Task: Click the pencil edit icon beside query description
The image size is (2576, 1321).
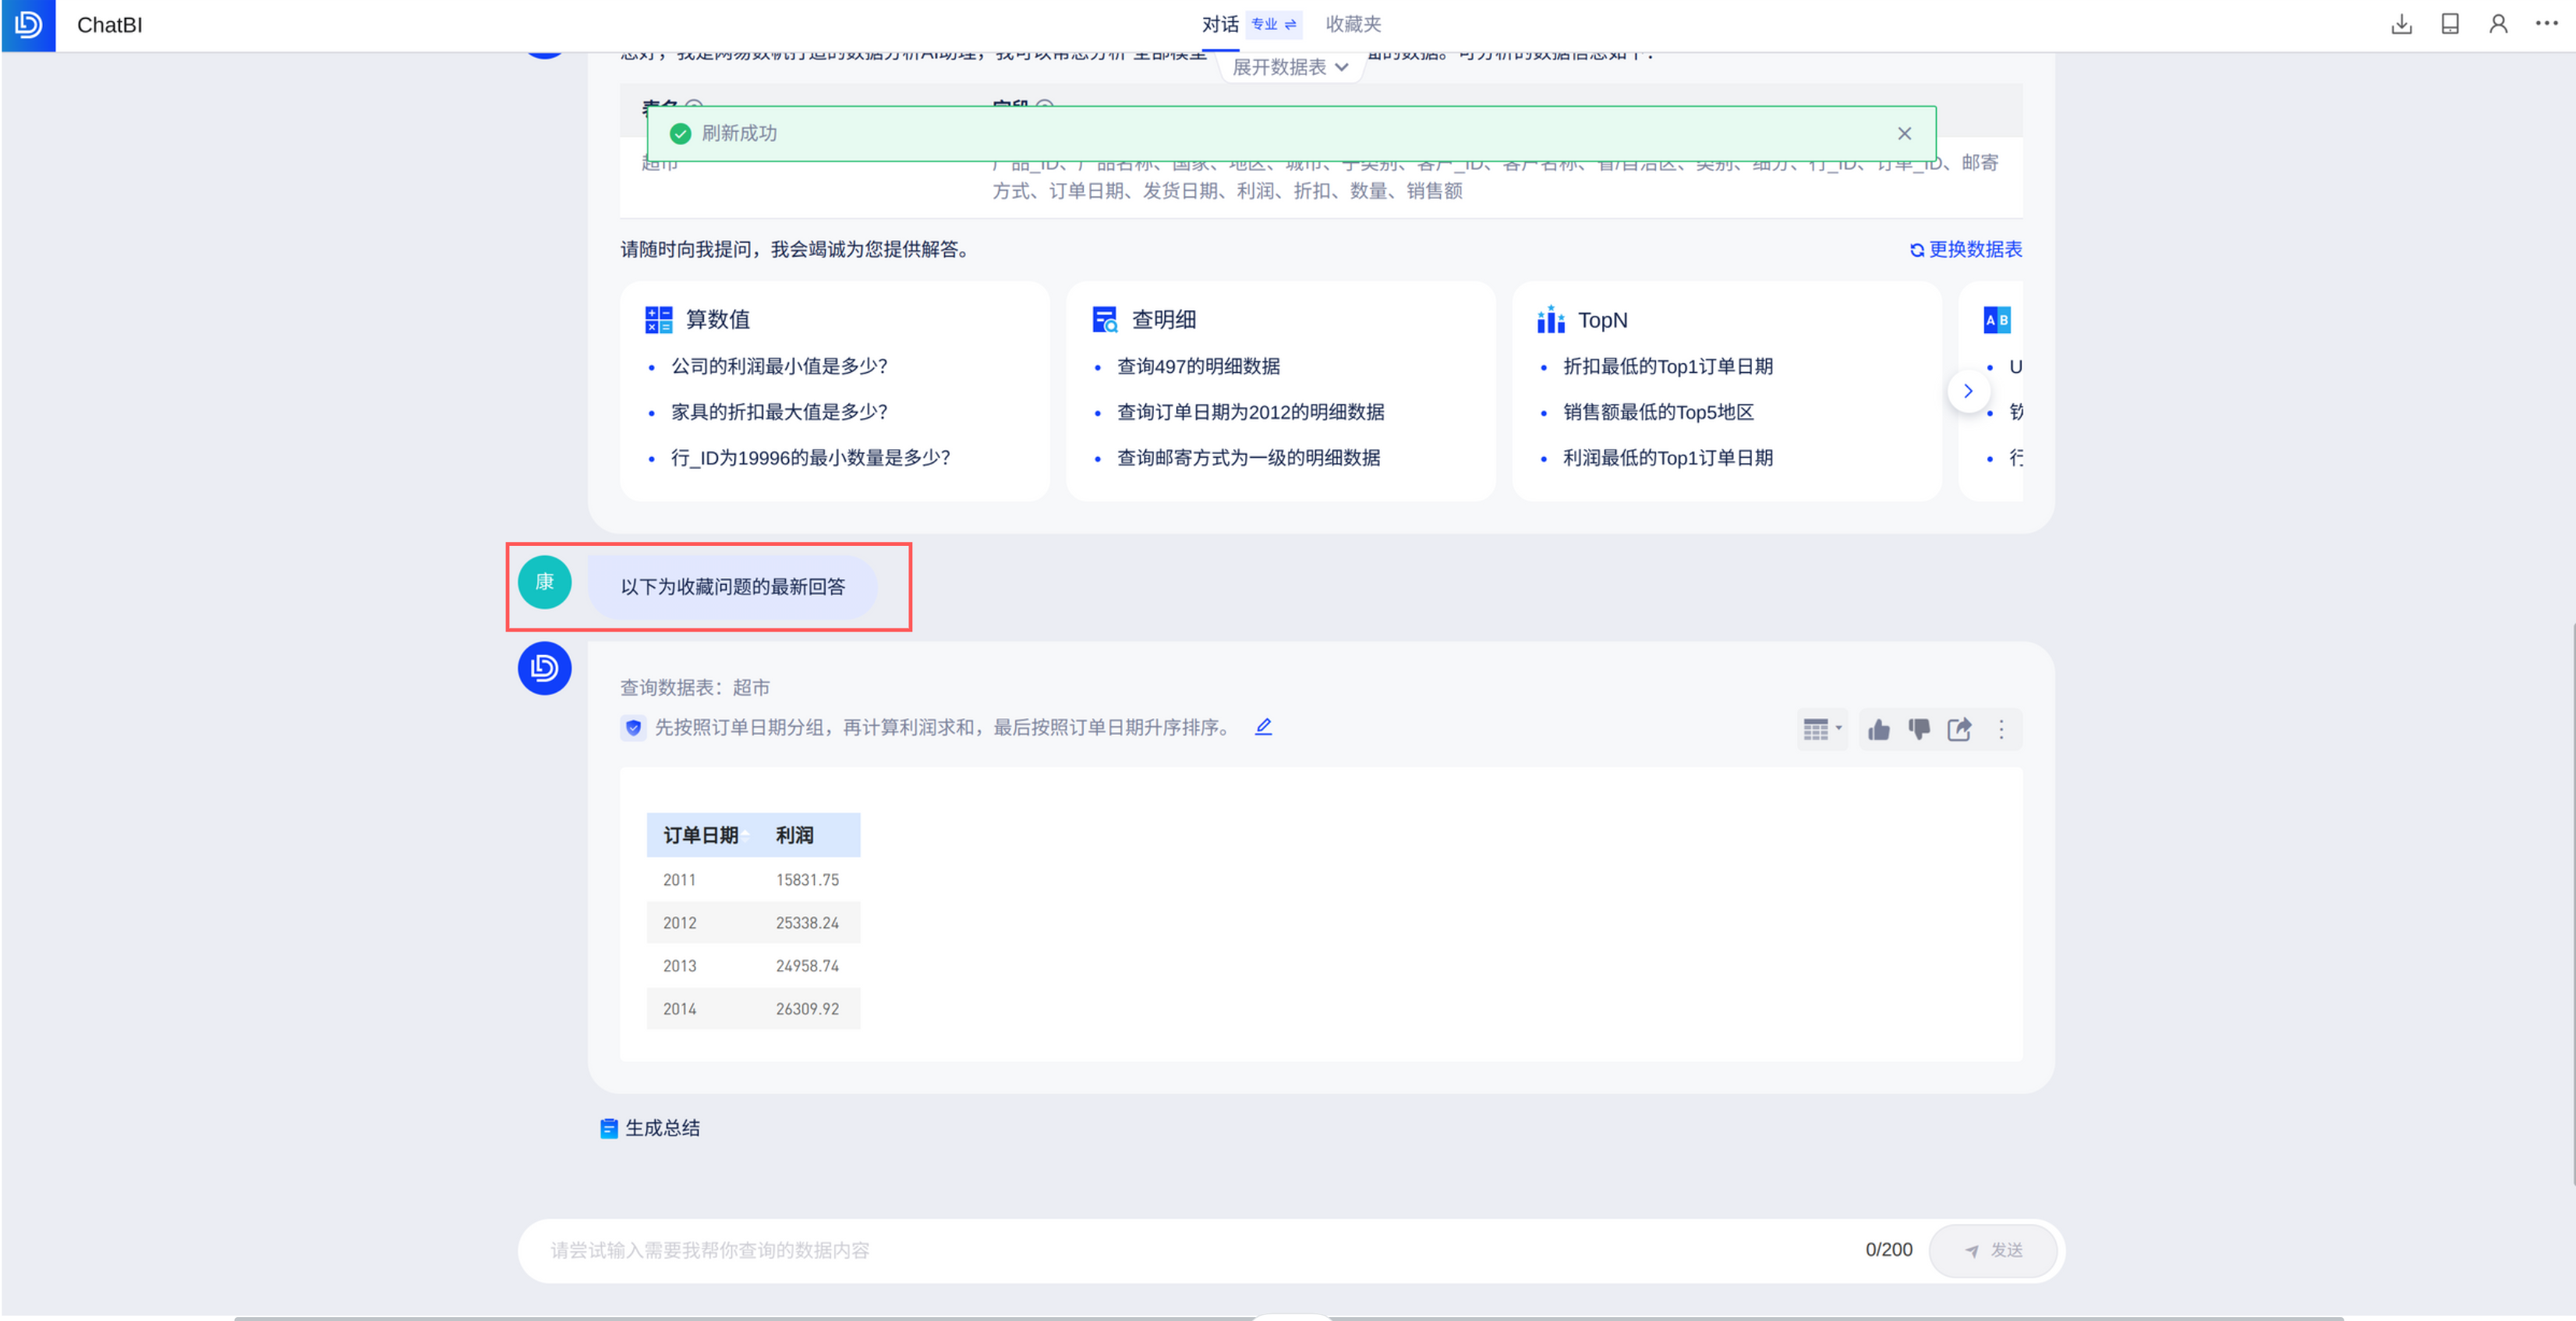Action: pos(1263,727)
